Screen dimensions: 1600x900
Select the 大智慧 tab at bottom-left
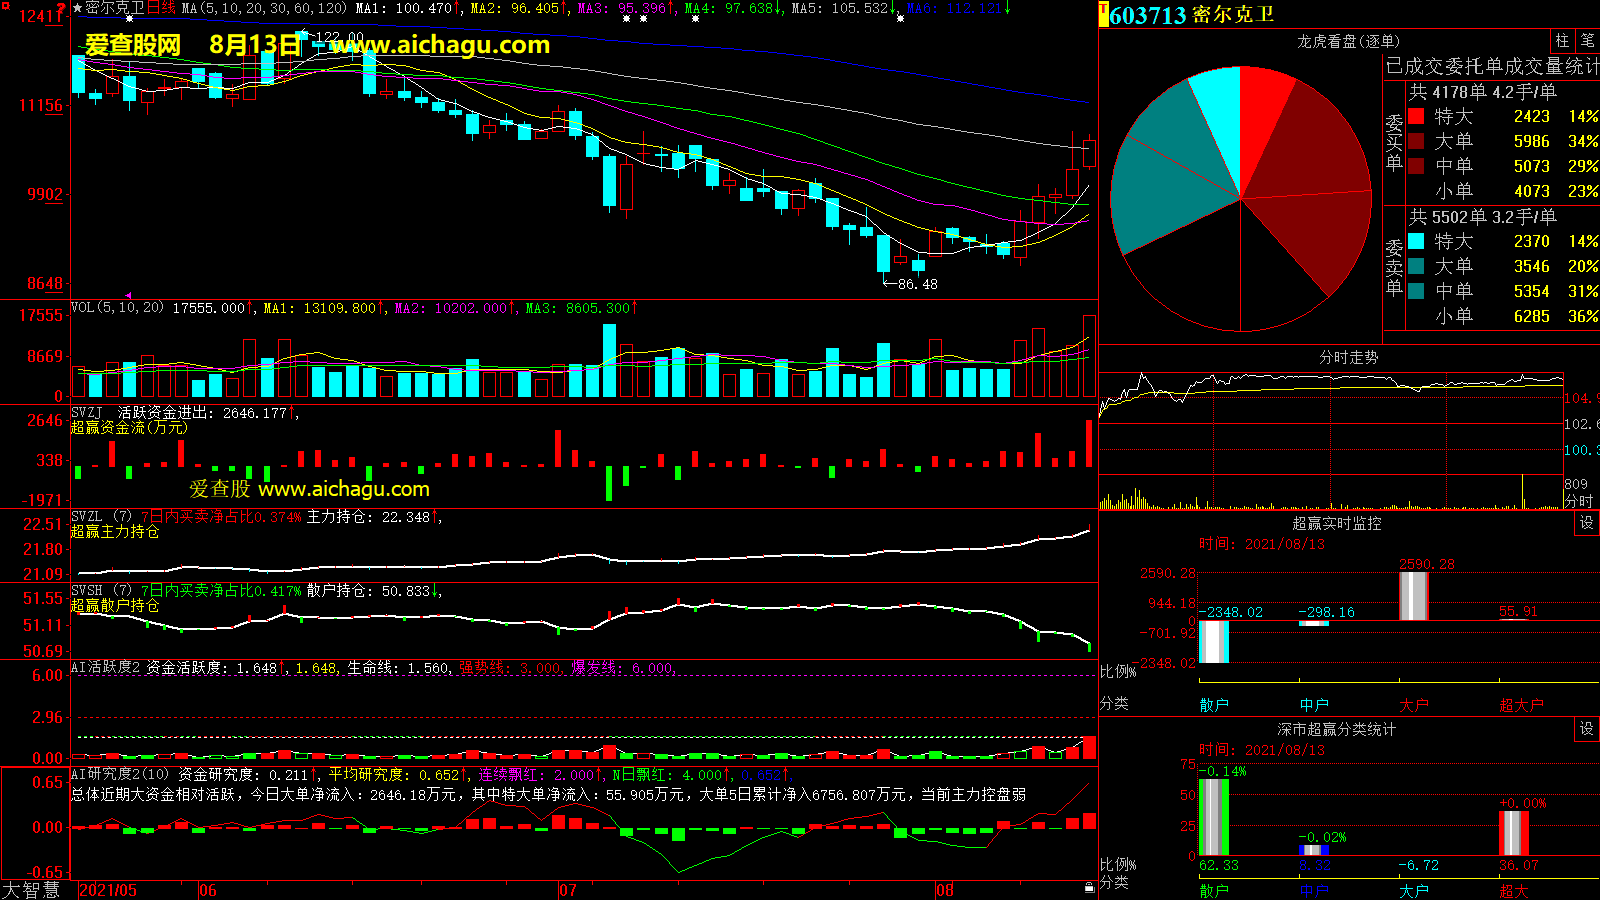tap(32, 890)
